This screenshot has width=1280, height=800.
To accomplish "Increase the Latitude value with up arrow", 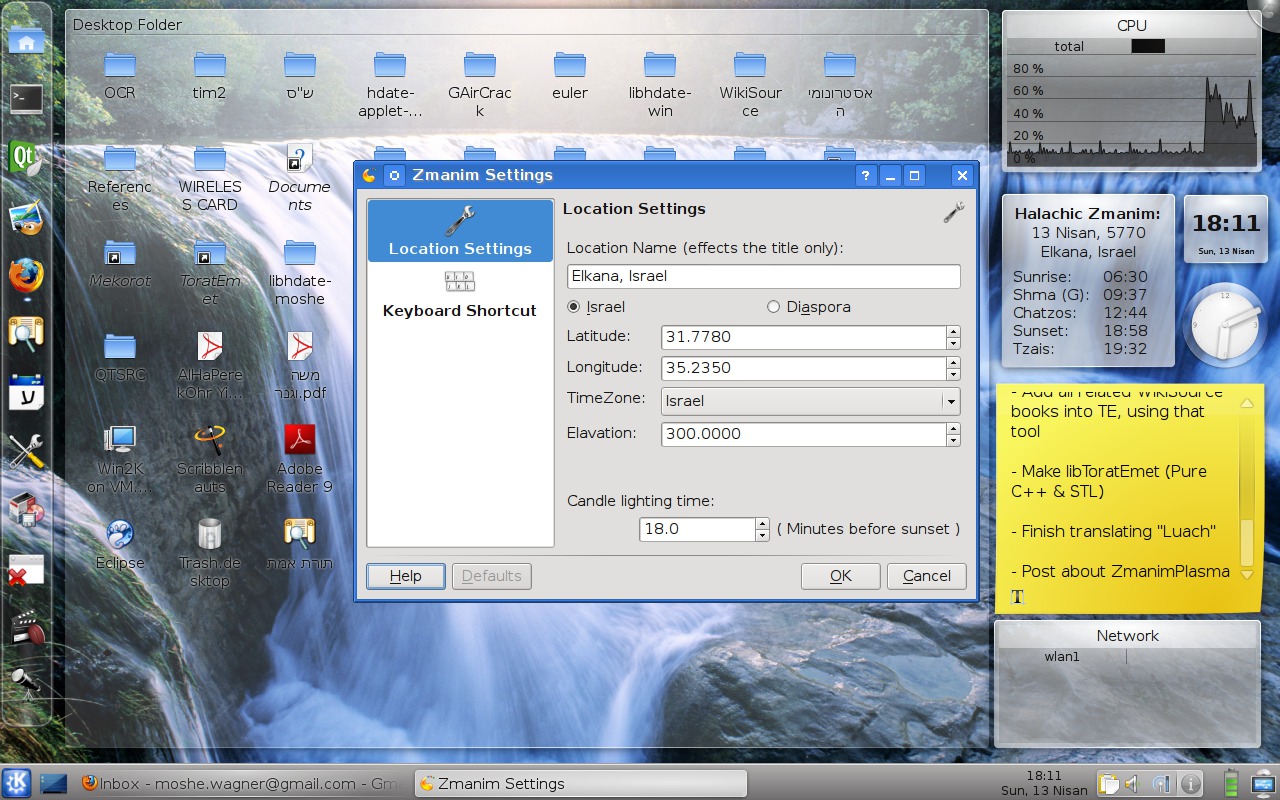I will [x=953, y=331].
